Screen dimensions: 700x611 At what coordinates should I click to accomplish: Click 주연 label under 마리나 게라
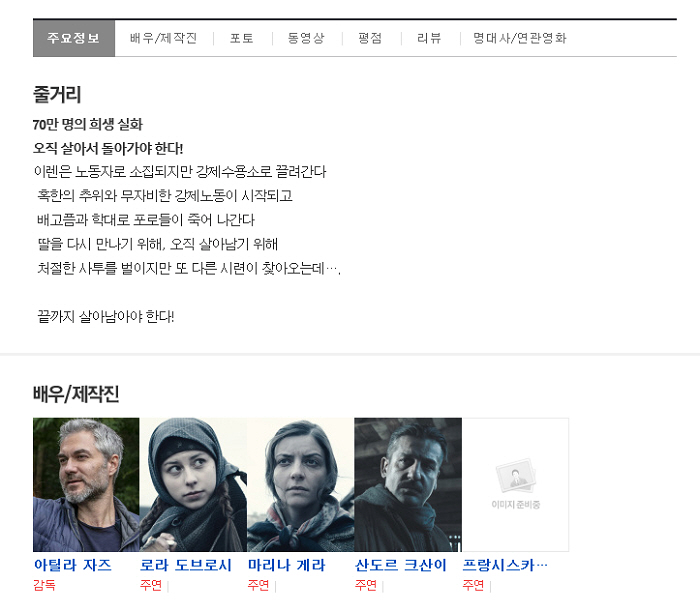tap(258, 585)
